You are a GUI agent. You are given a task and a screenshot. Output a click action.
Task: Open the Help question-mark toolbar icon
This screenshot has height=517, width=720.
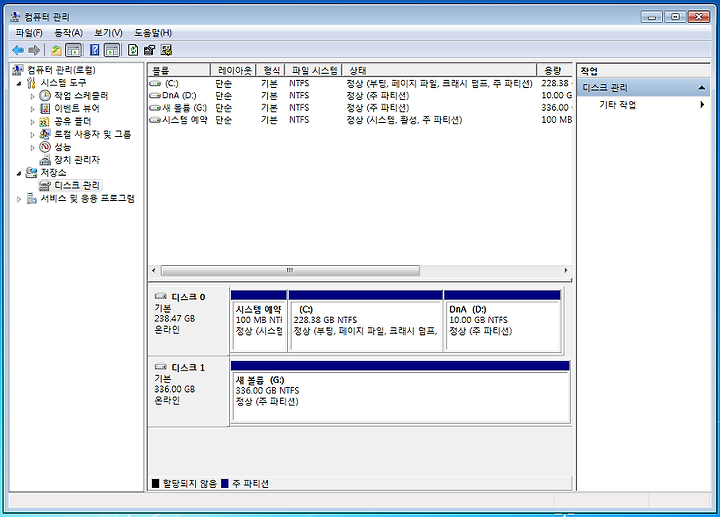click(95, 50)
